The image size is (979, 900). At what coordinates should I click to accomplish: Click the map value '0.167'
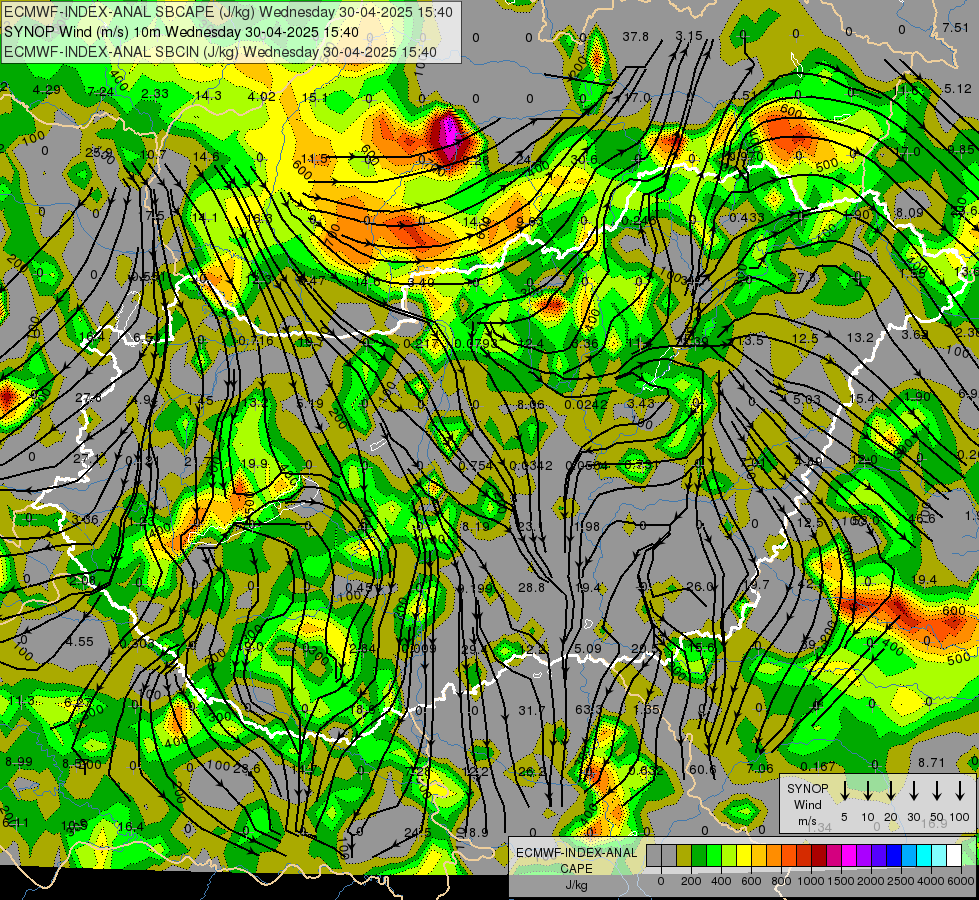(x=818, y=766)
